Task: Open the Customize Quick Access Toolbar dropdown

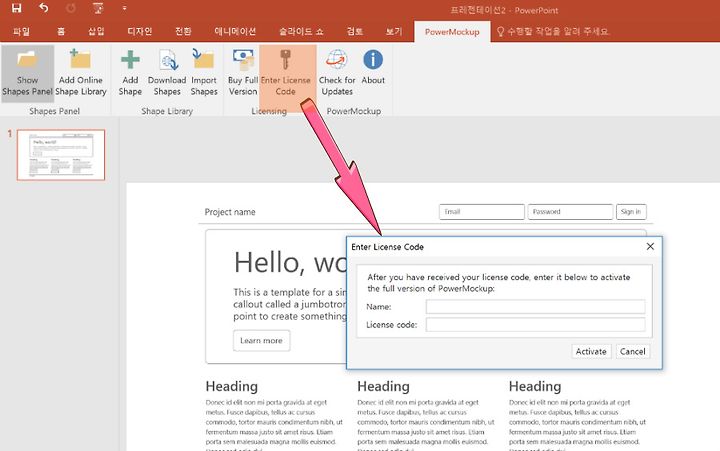Action: click(x=124, y=8)
